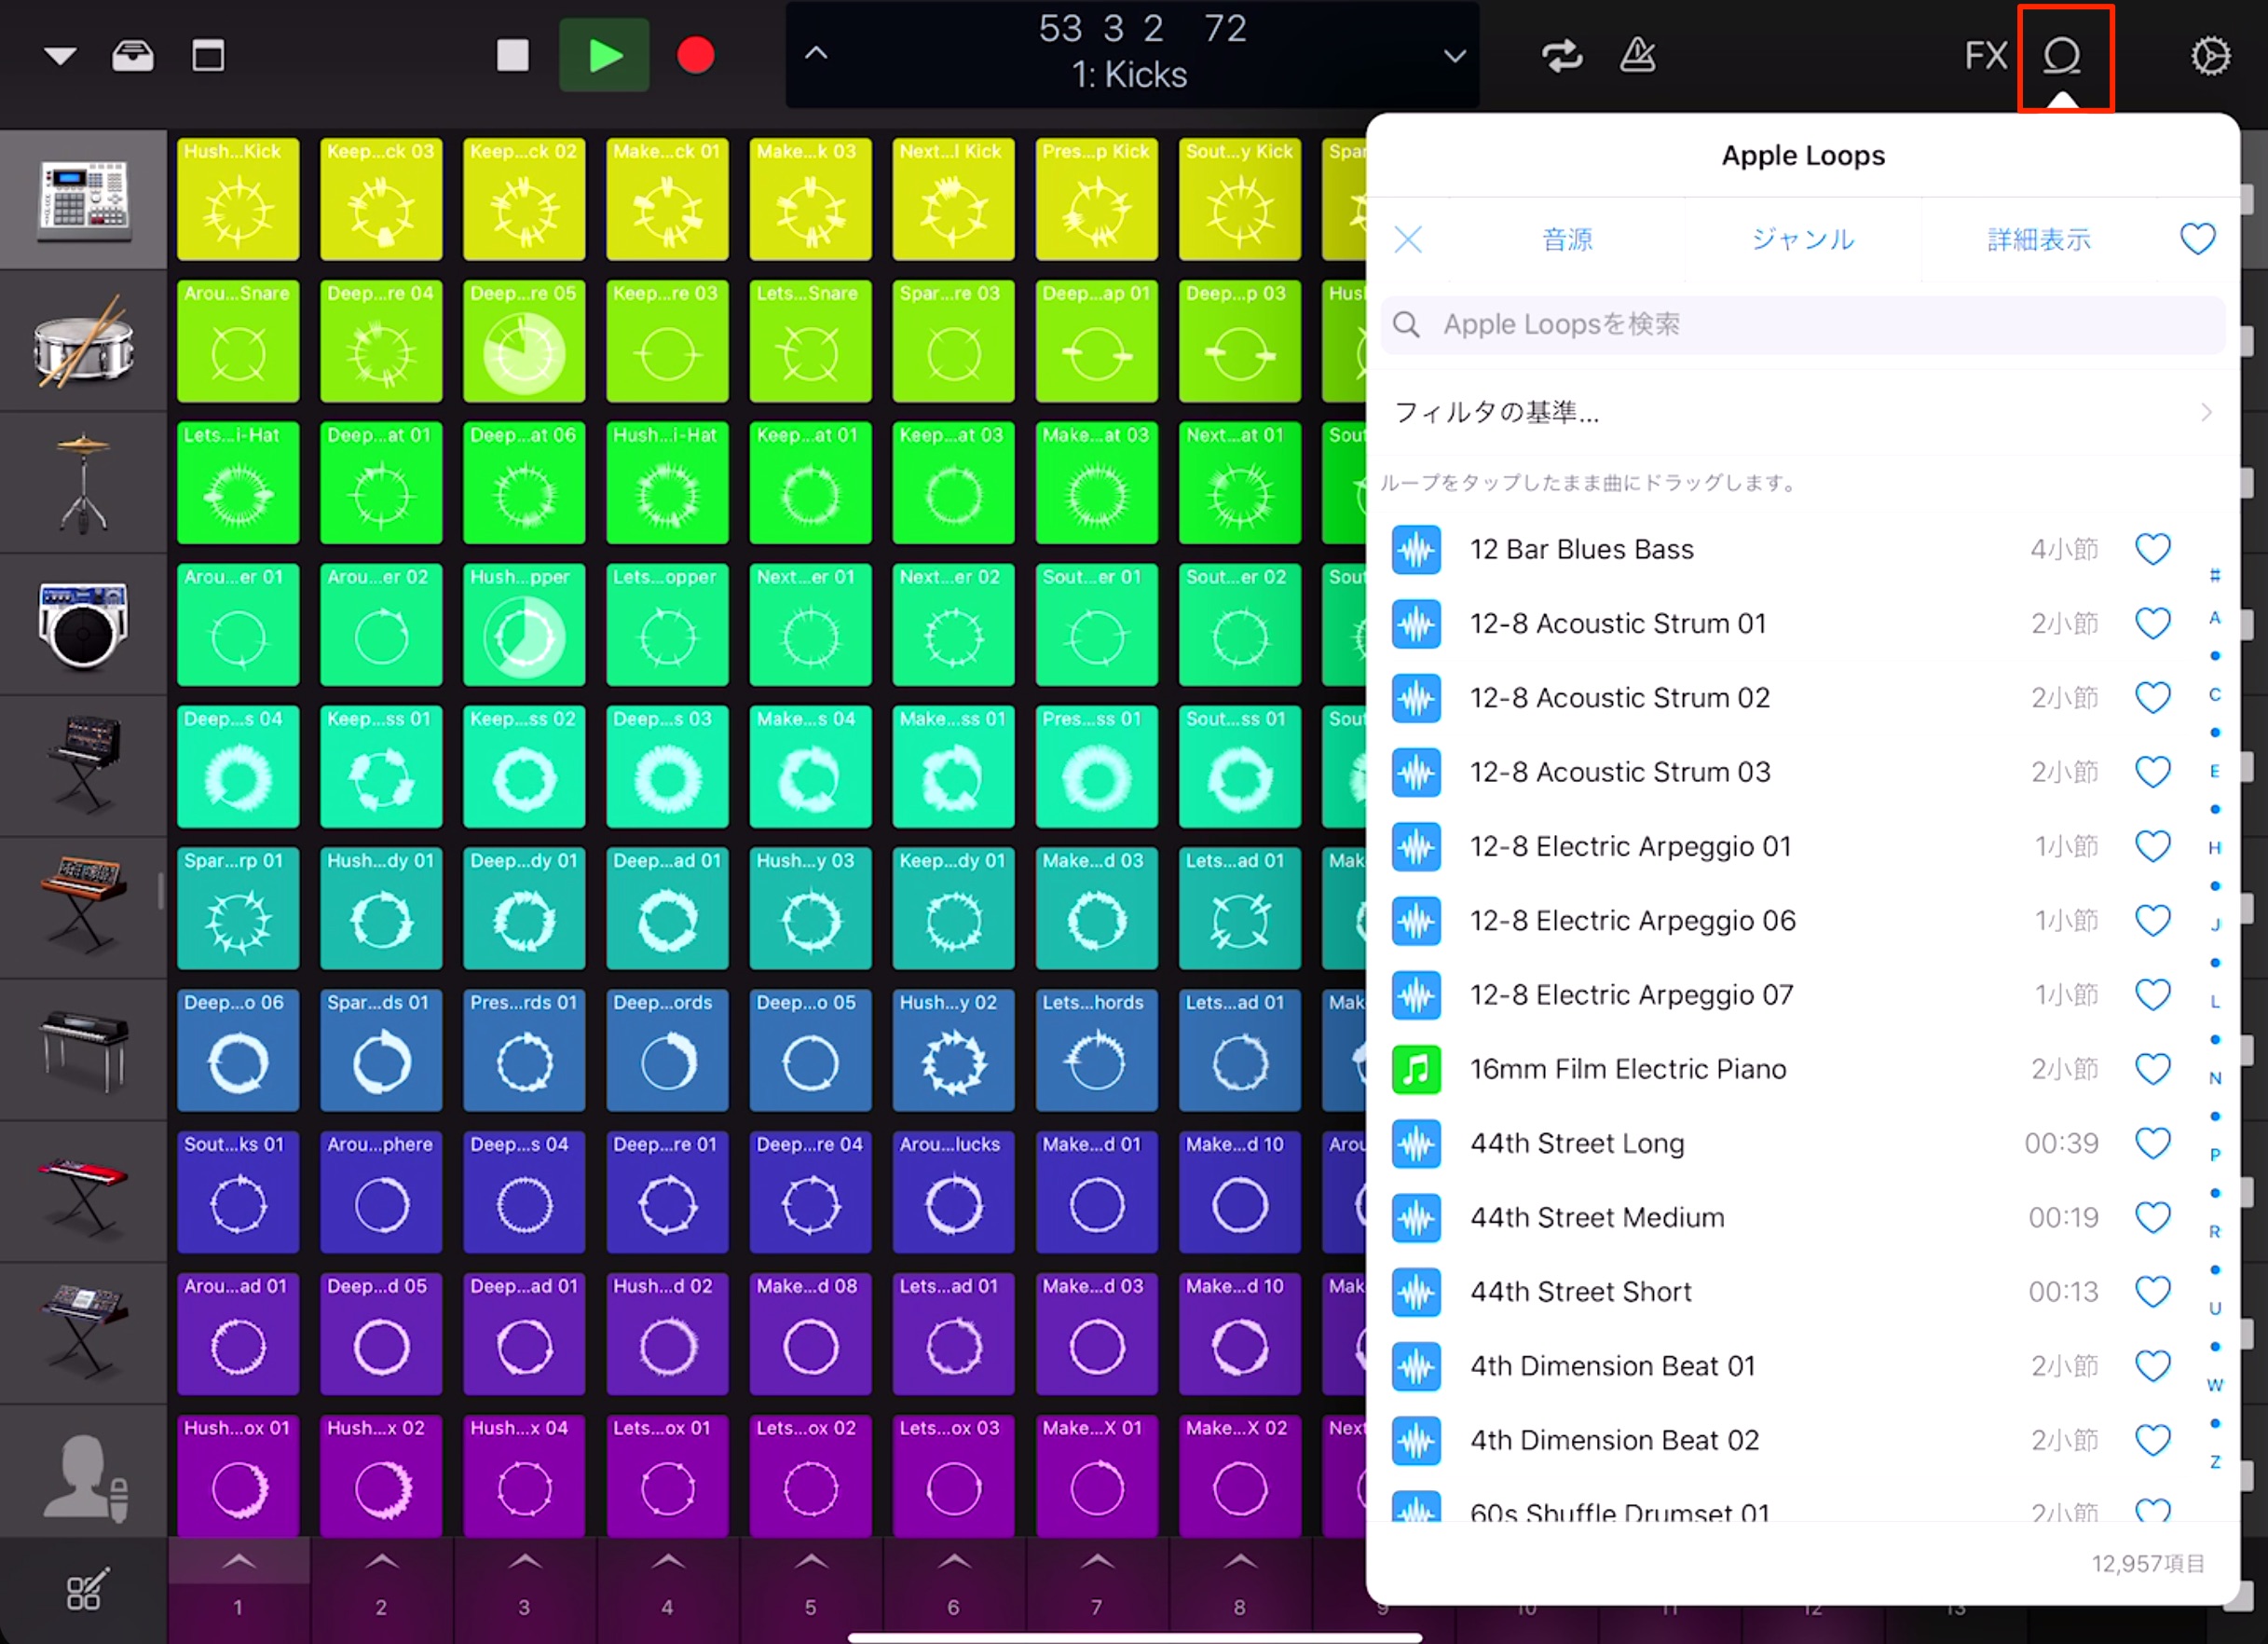Select the boombox speaker track icon
2268x1644 pixels.
click(x=84, y=625)
